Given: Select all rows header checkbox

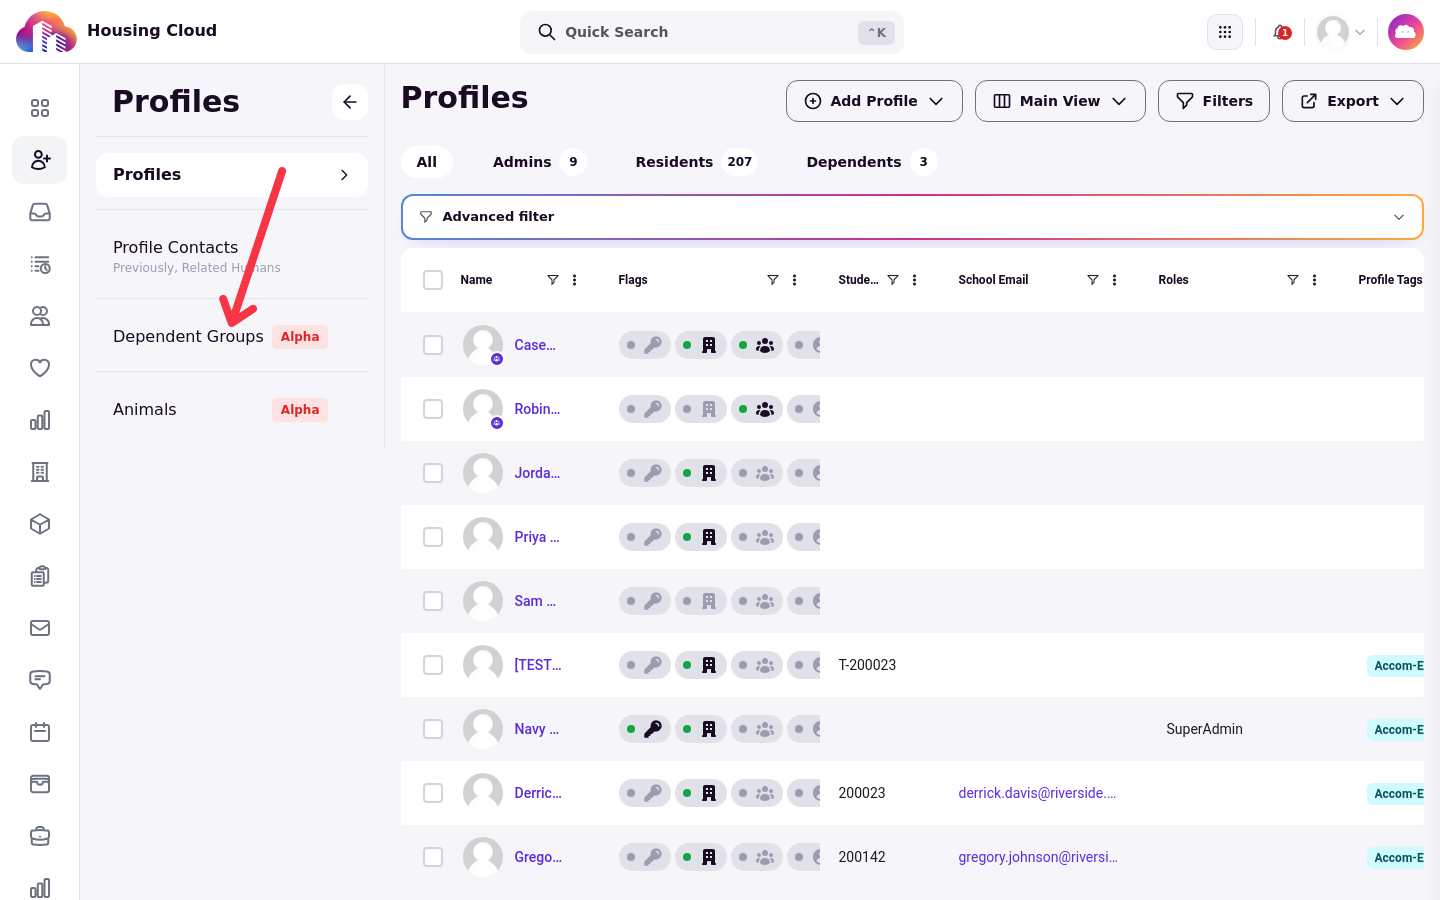Looking at the screenshot, I should (x=433, y=280).
